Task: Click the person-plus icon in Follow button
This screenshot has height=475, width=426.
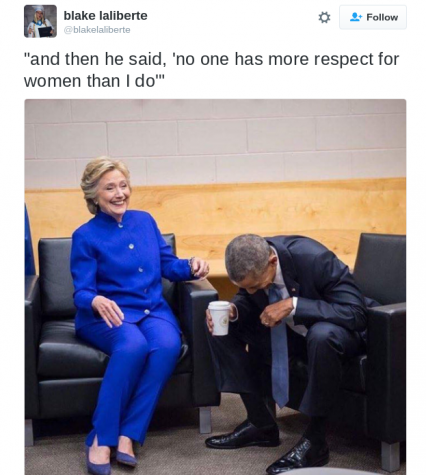Action: [x=356, y=17]
